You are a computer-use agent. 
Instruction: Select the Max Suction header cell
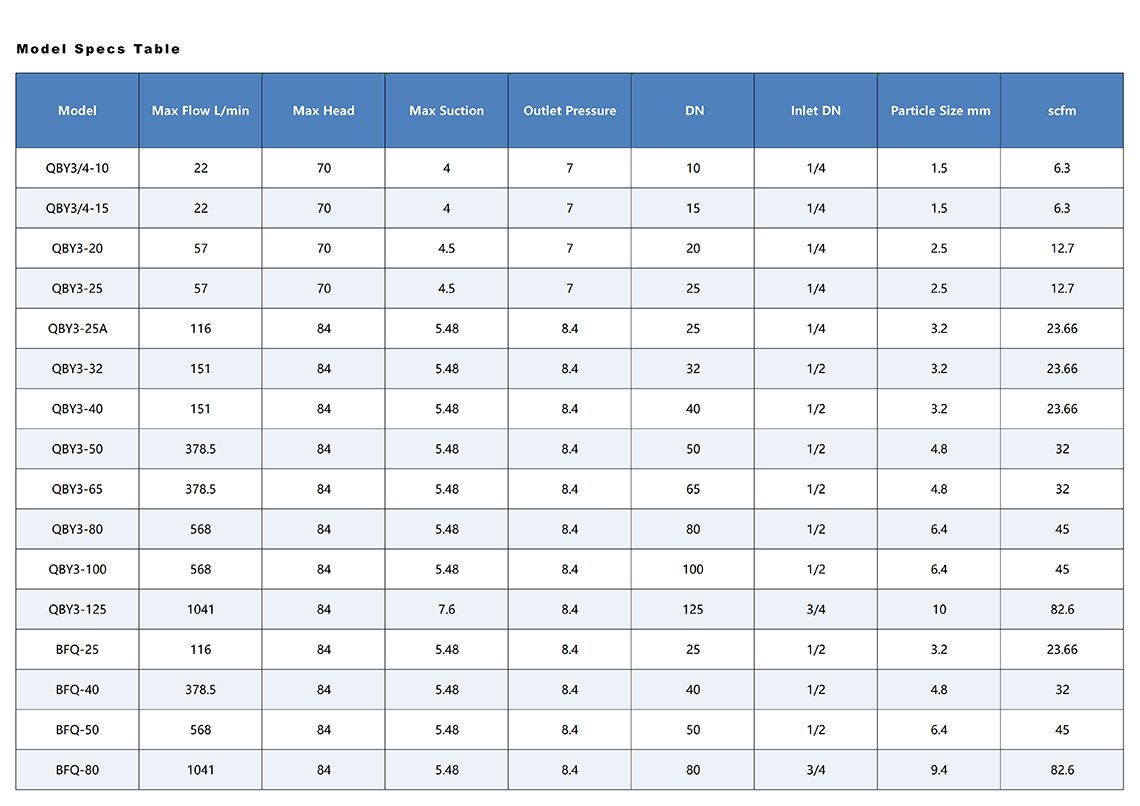(x=446, y=110)
